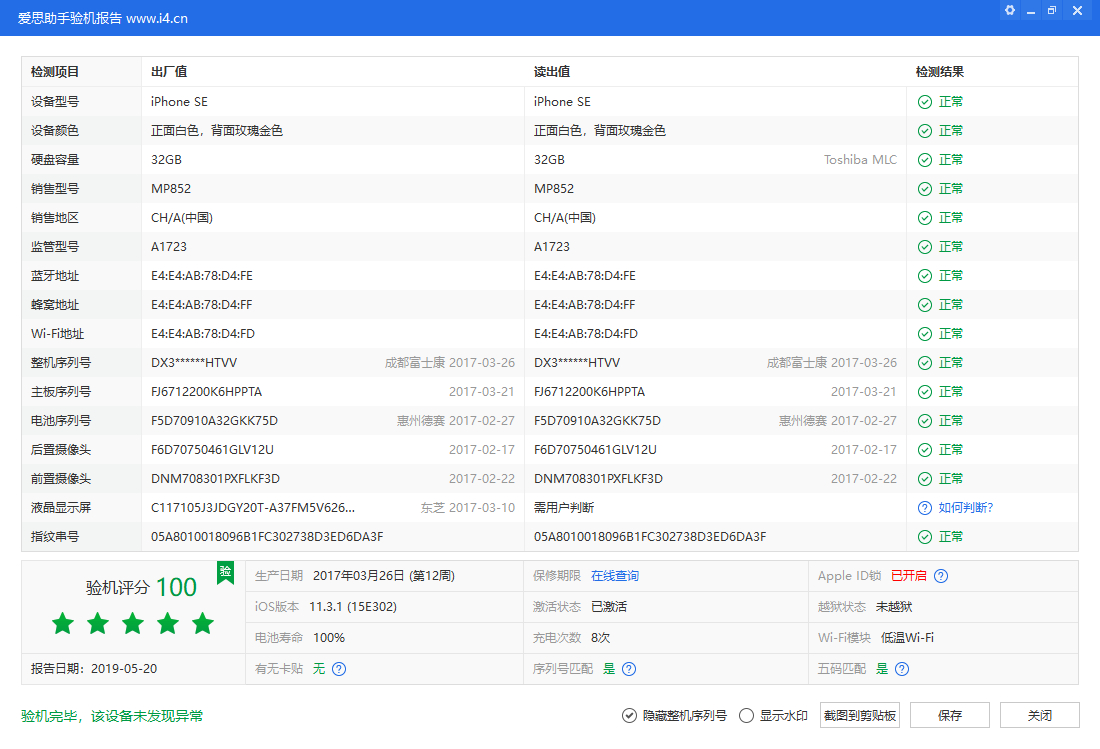This screenshot has height=749, width=1100.
Task: Click charge count 8次
Action: pyautogui.click(x=601, y=637)
